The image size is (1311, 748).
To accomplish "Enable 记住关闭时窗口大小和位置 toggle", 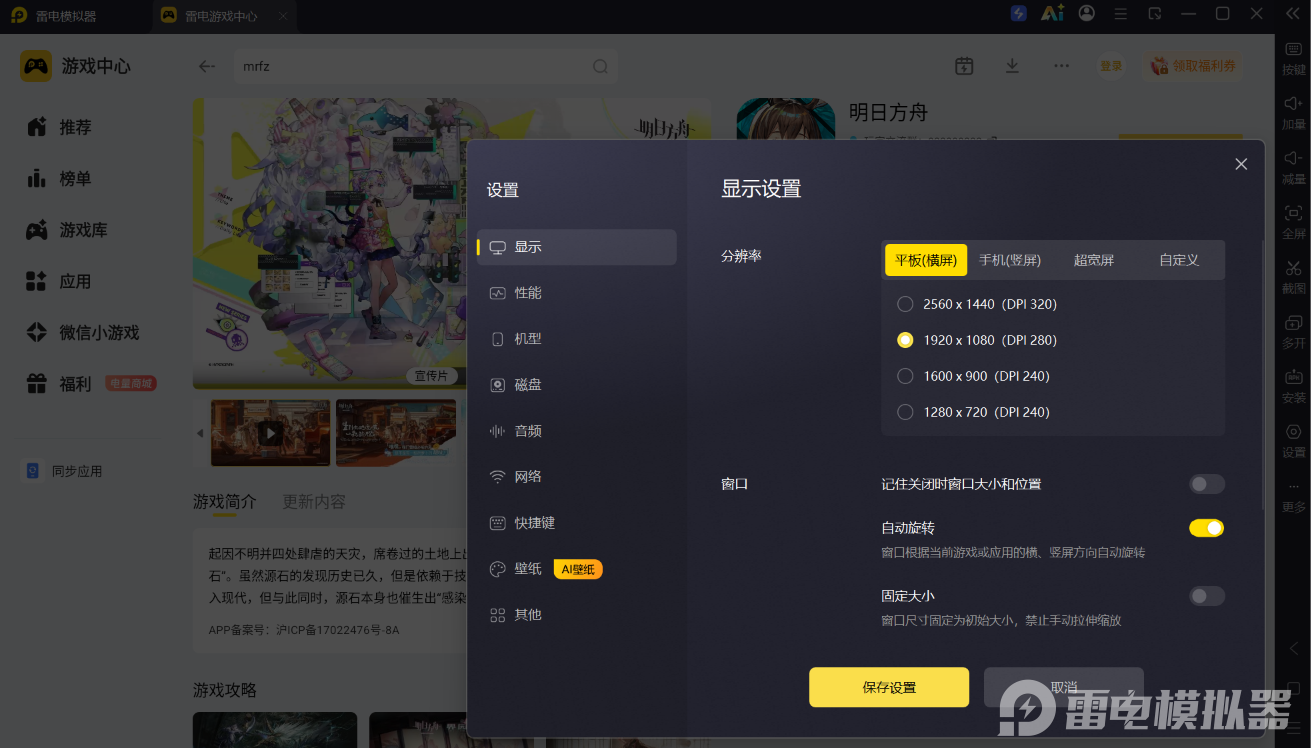I will 1207,484.
